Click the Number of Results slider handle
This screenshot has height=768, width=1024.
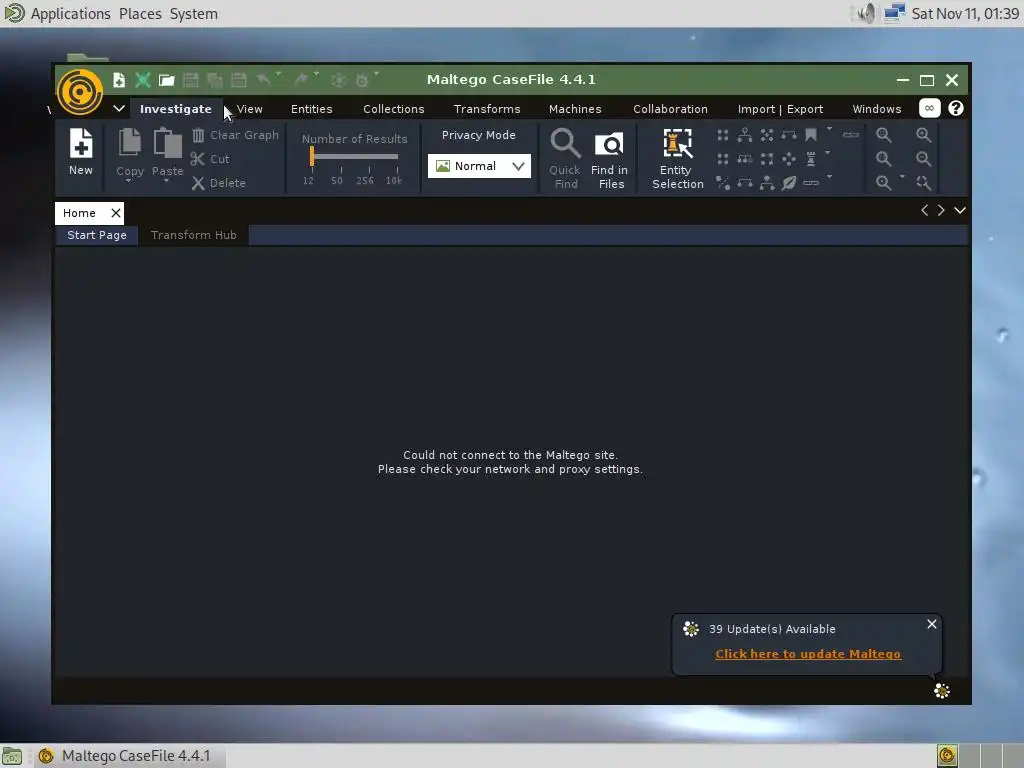(x=312, y=155)
